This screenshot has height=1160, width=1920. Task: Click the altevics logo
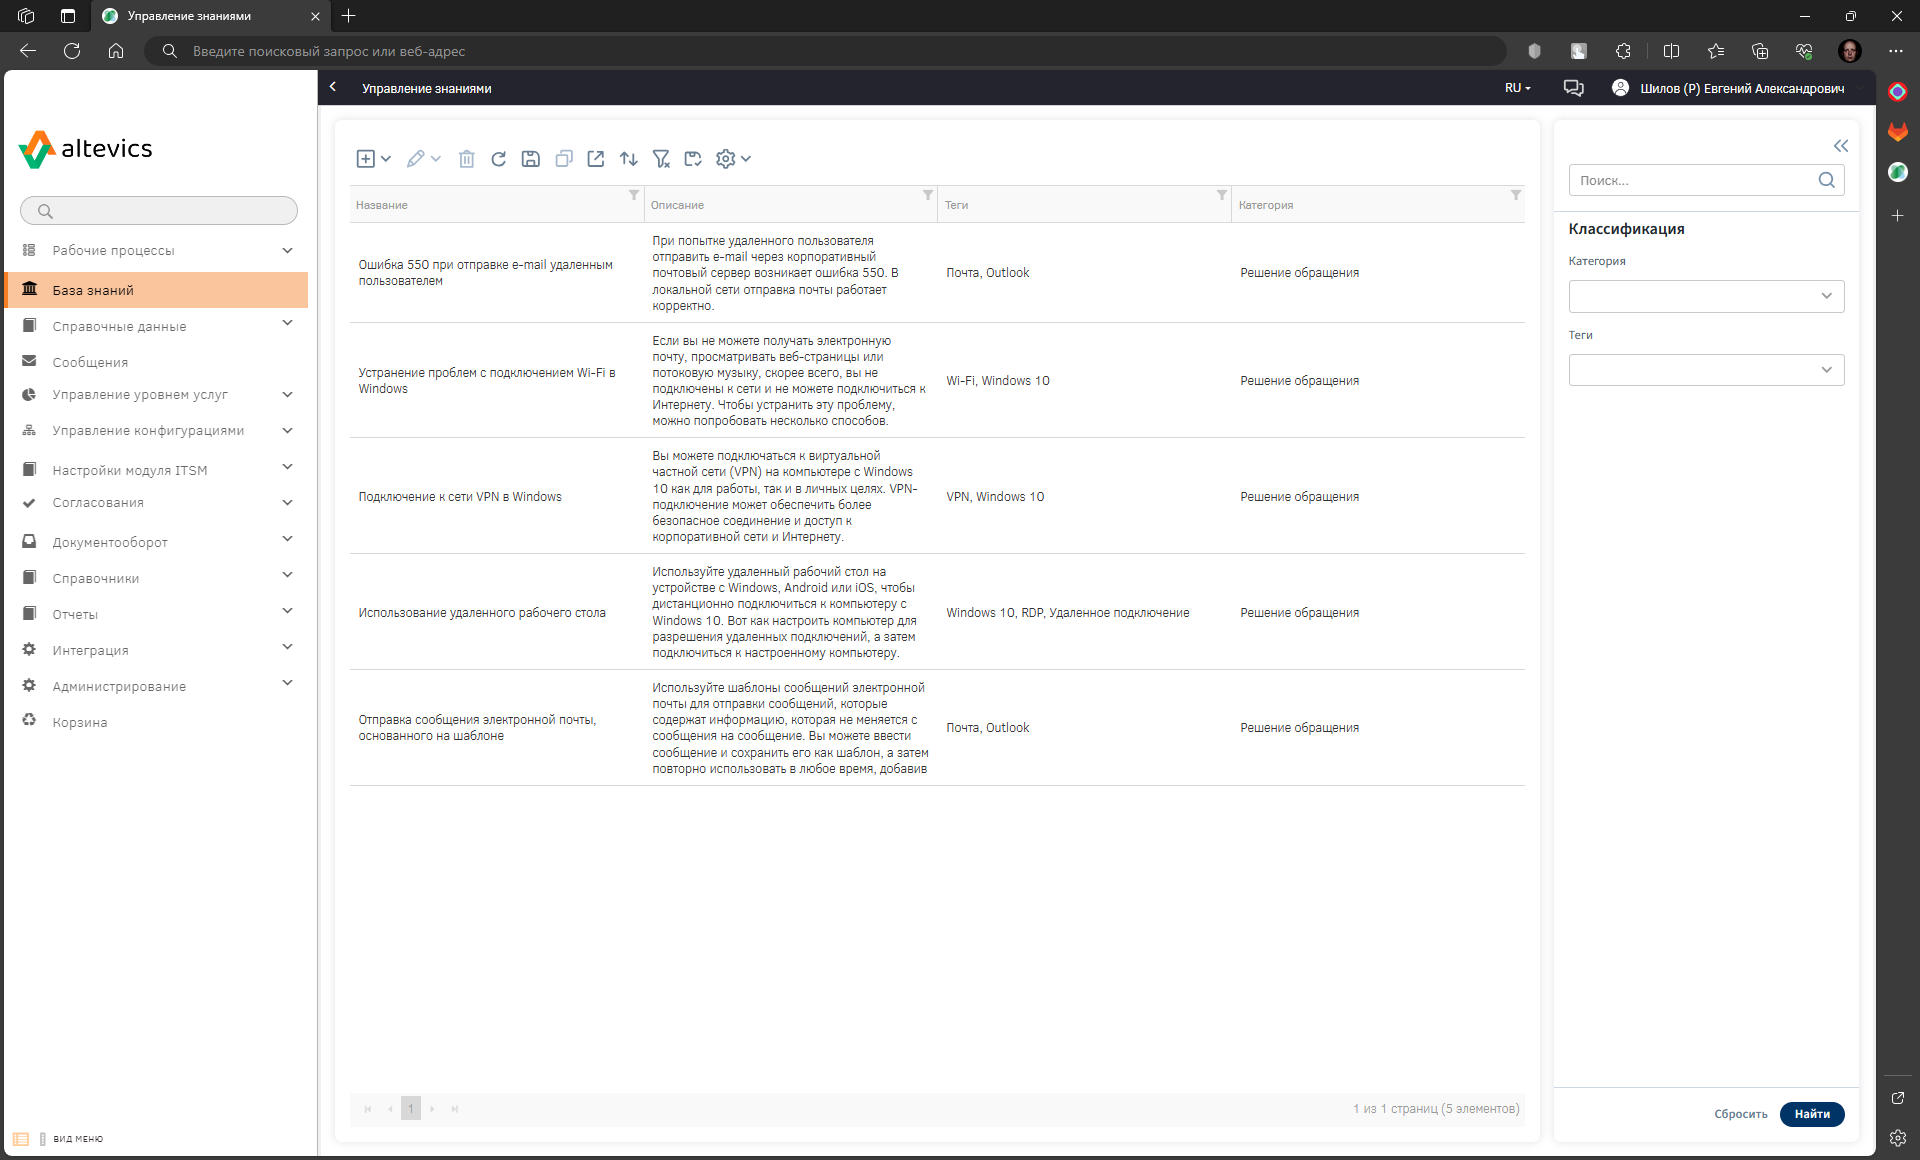[86, 149]
